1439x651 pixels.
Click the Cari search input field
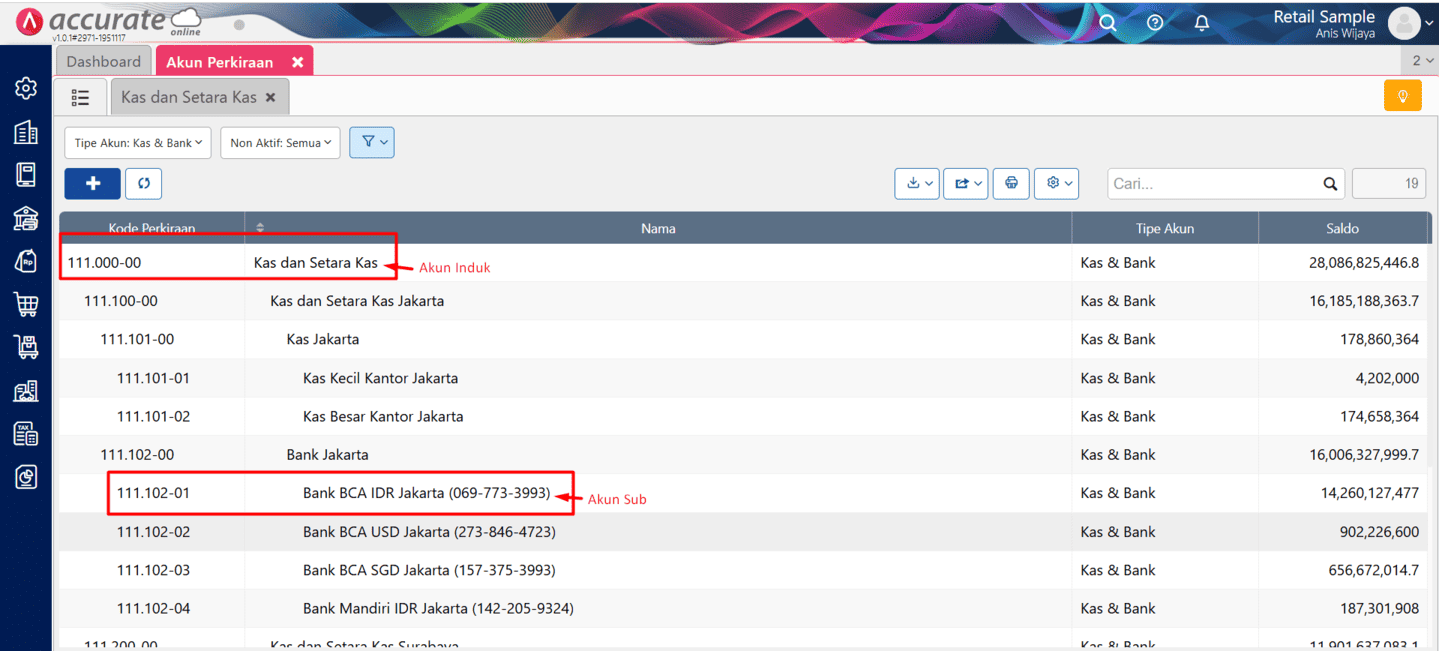tap(1214, 184)
